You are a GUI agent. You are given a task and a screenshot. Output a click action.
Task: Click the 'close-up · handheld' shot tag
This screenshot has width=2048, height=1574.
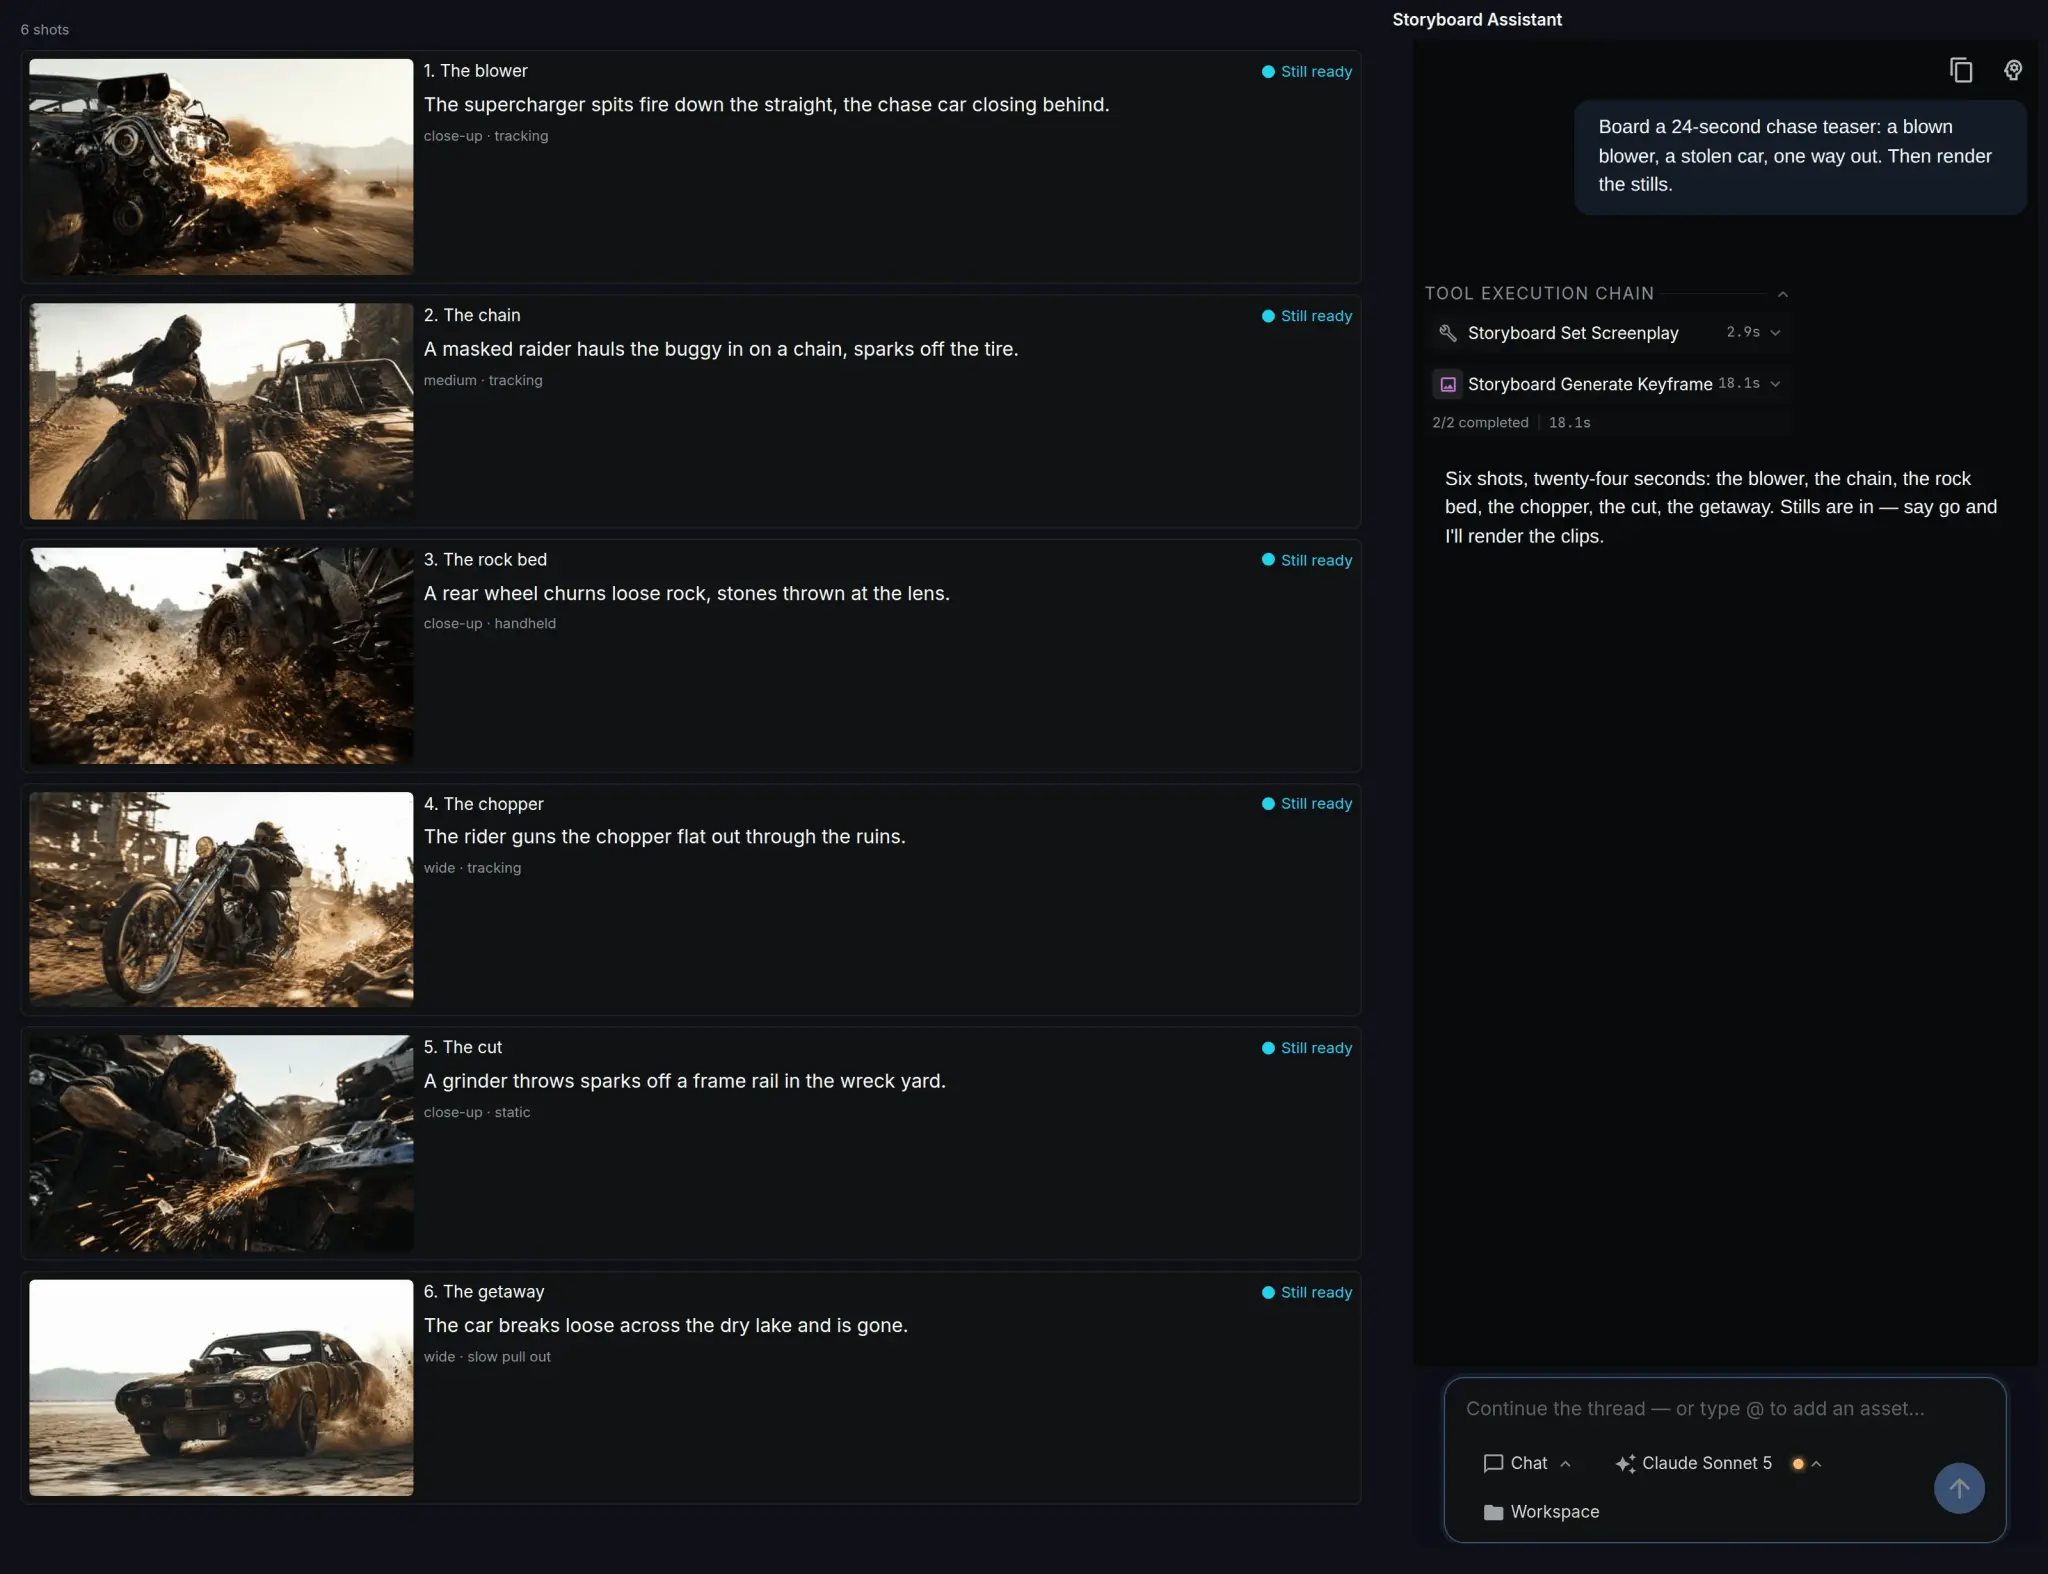coord(489,624)
